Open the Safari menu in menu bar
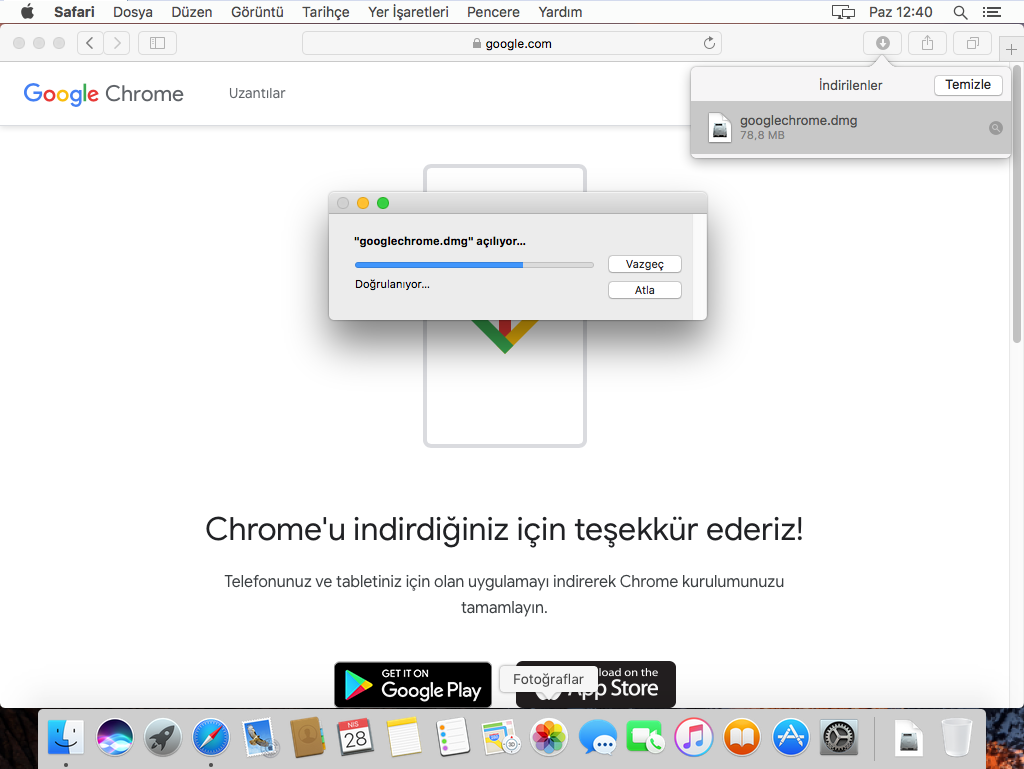The height and width of the screenshot is (769, 1024). point(74,12)
